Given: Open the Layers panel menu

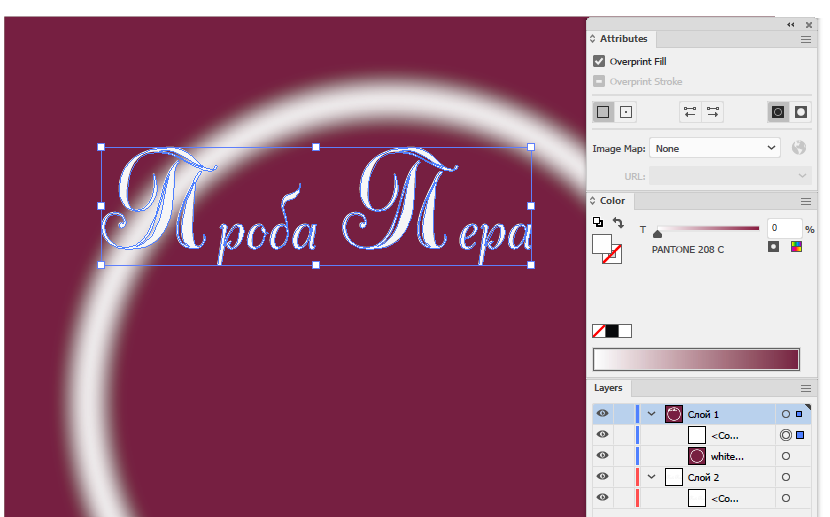Looking at the screenshot, I should coord(806,388).
